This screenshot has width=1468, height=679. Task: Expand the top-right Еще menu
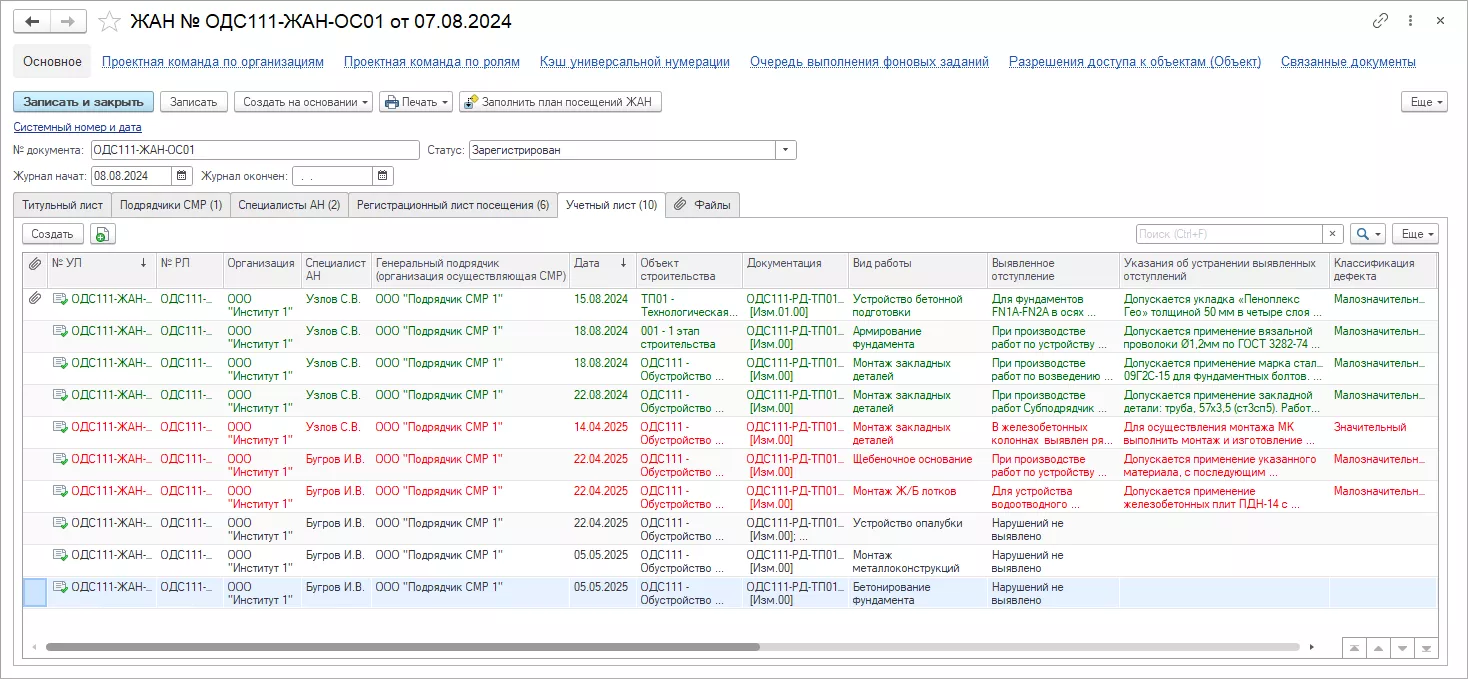[1425, 102]
